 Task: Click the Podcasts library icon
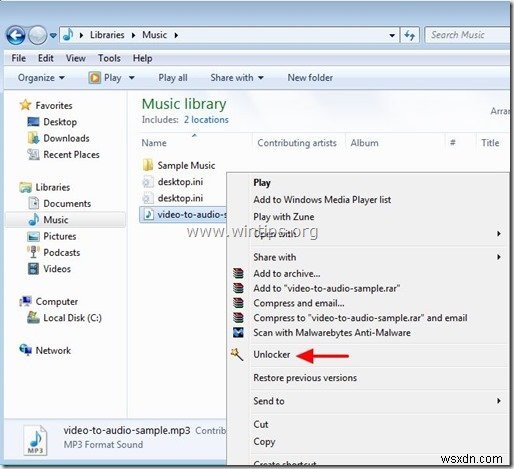33,252
